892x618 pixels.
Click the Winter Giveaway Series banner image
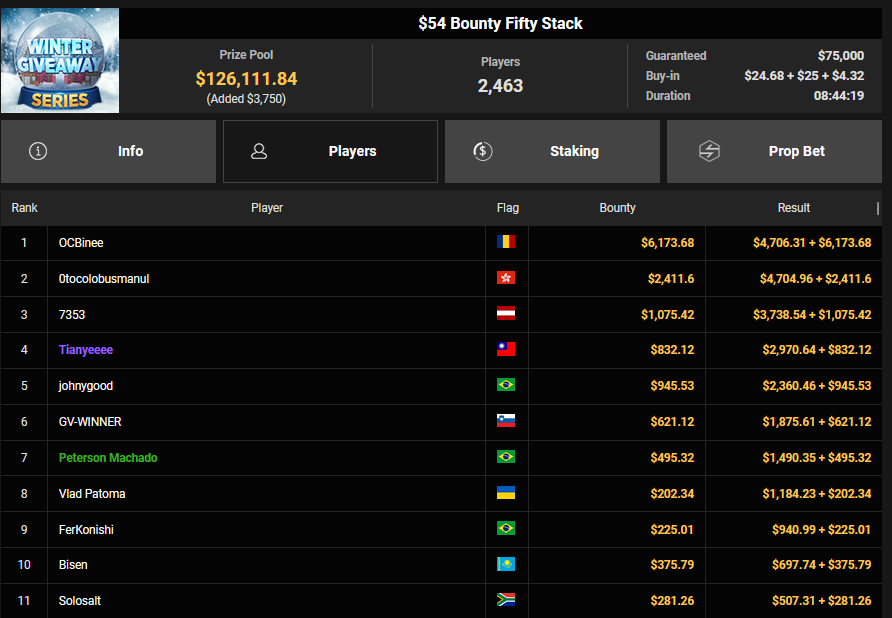coord(60,60)
